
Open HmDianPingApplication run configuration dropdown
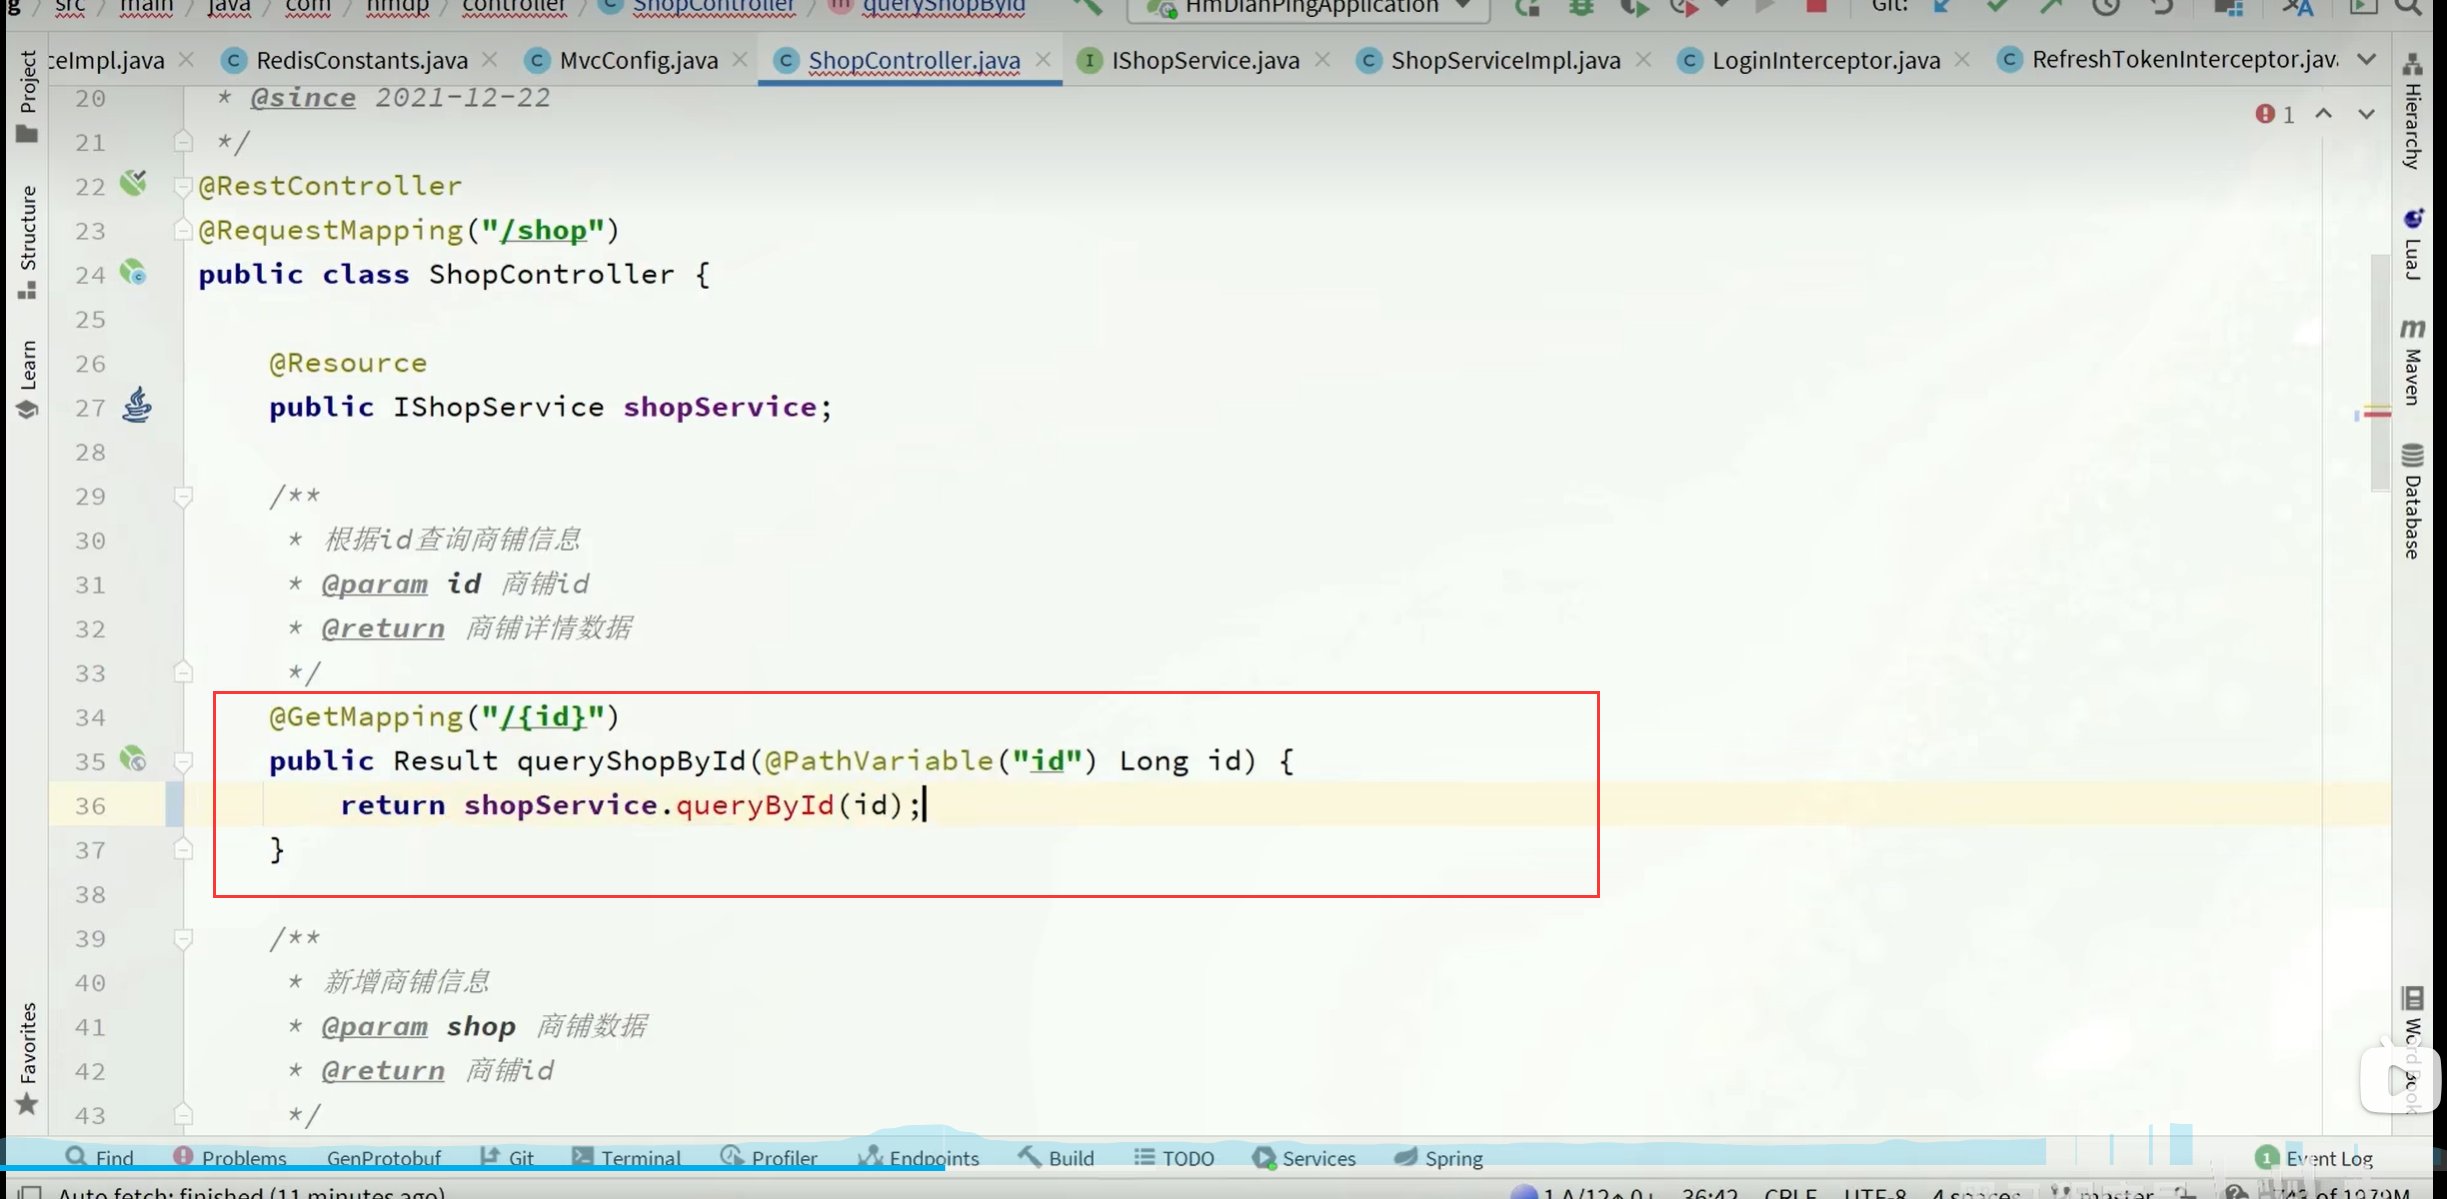click(1310, 8)
